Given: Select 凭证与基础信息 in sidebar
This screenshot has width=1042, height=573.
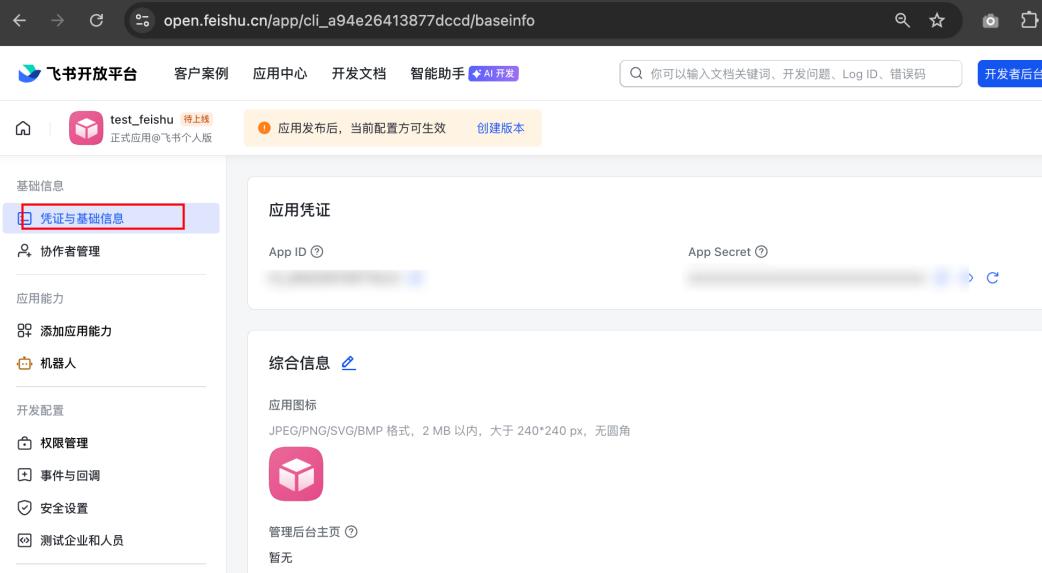Looking at the screenshot, I should click(x=111, y=218).
